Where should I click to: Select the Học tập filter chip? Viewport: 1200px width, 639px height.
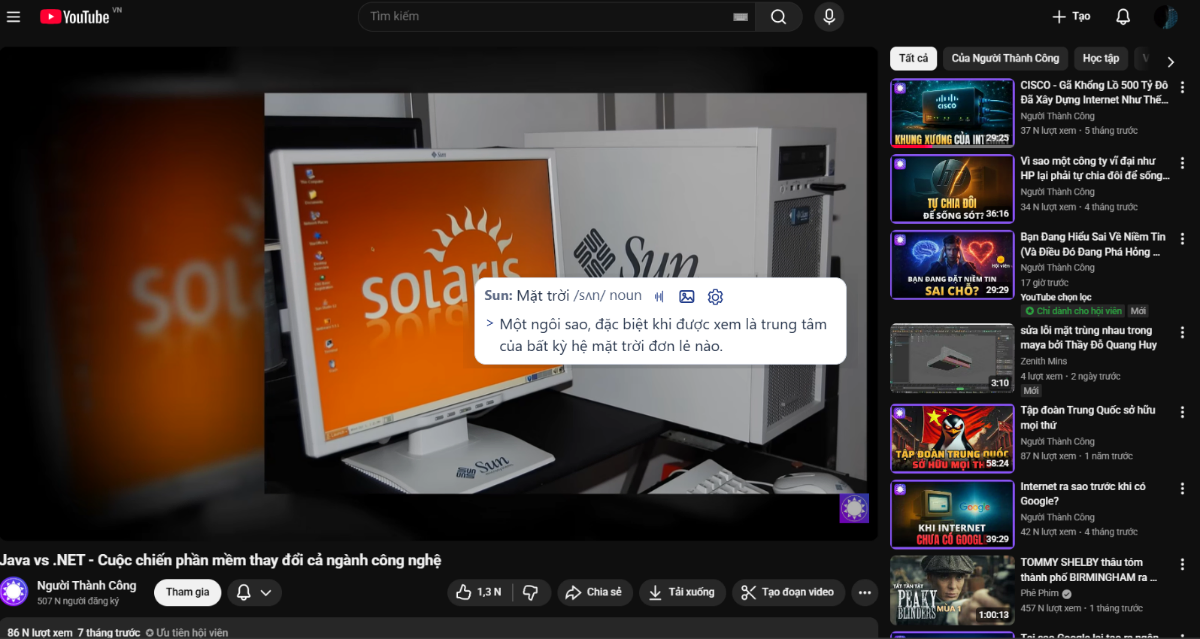click(x=1101, y=58)
